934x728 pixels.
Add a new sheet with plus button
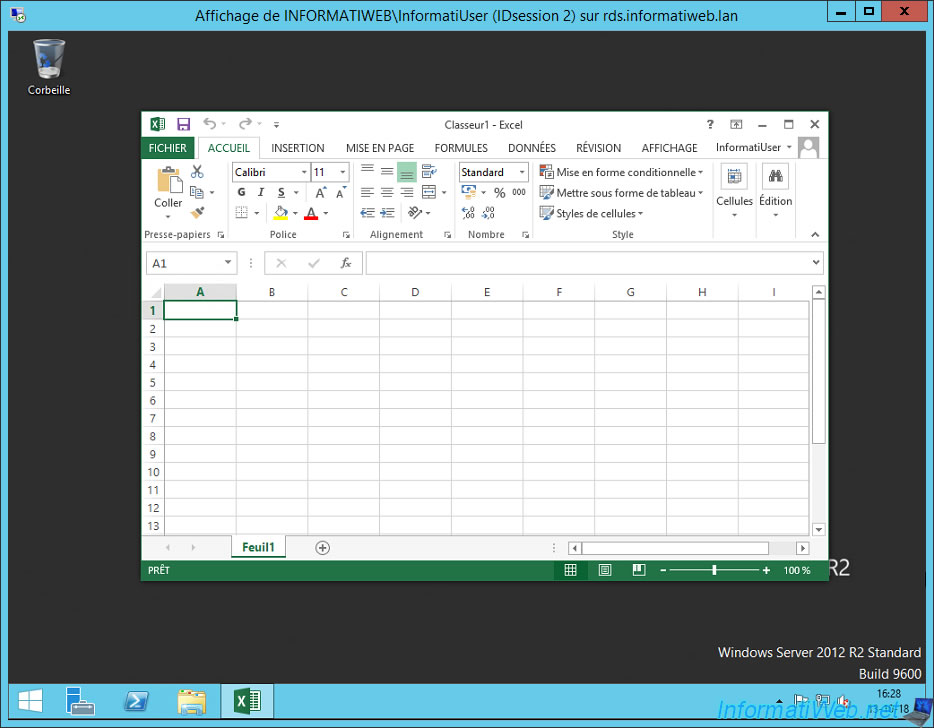(322, 547)
